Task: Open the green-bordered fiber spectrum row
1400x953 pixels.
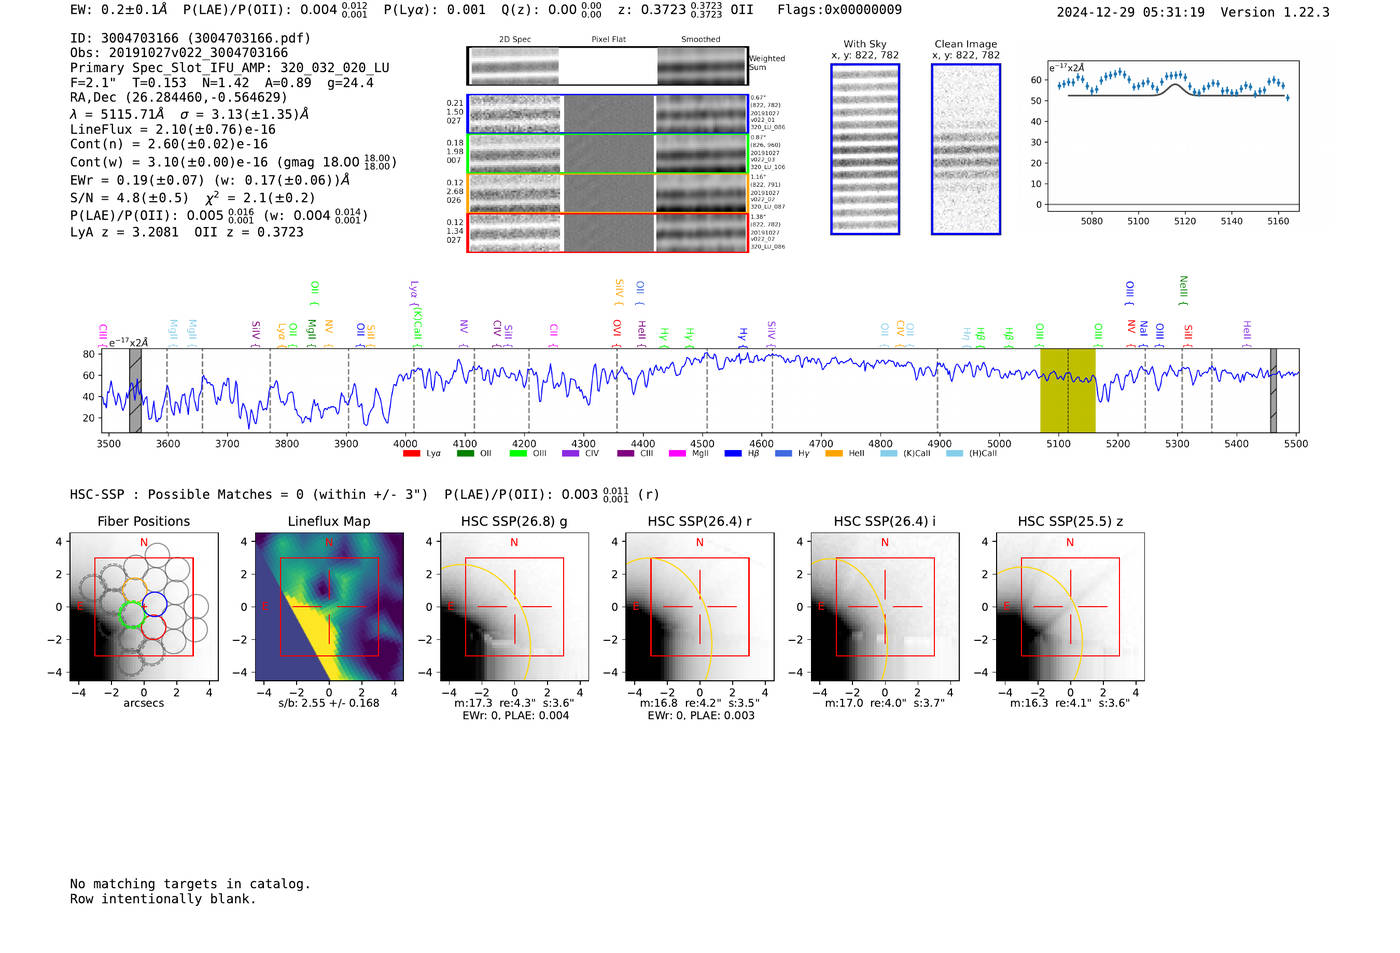Action: (x=607, y=153)
